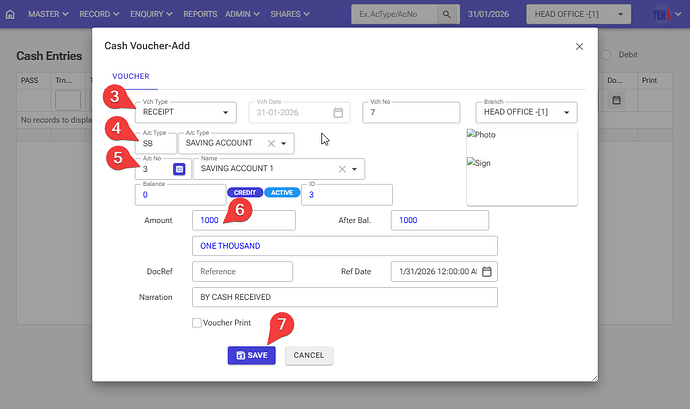Image resolution: width=690 pixels, height=409 pixels.
Task: Click the home icon in the navbar
Action: [11, 15]
